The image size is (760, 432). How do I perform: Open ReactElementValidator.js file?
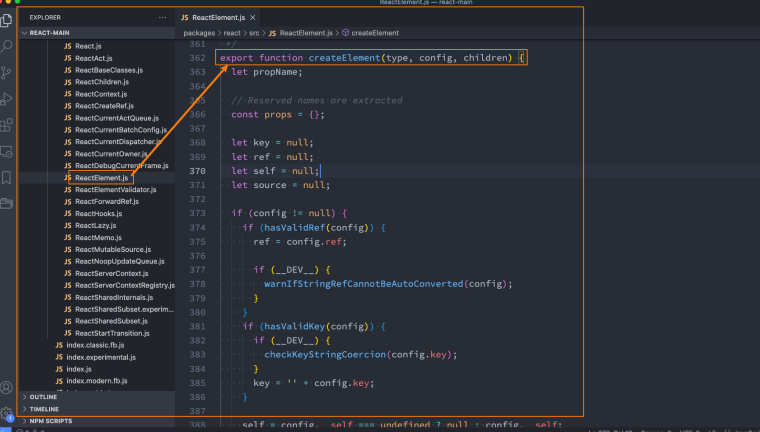pyautogui.click(x=115, y=190)
